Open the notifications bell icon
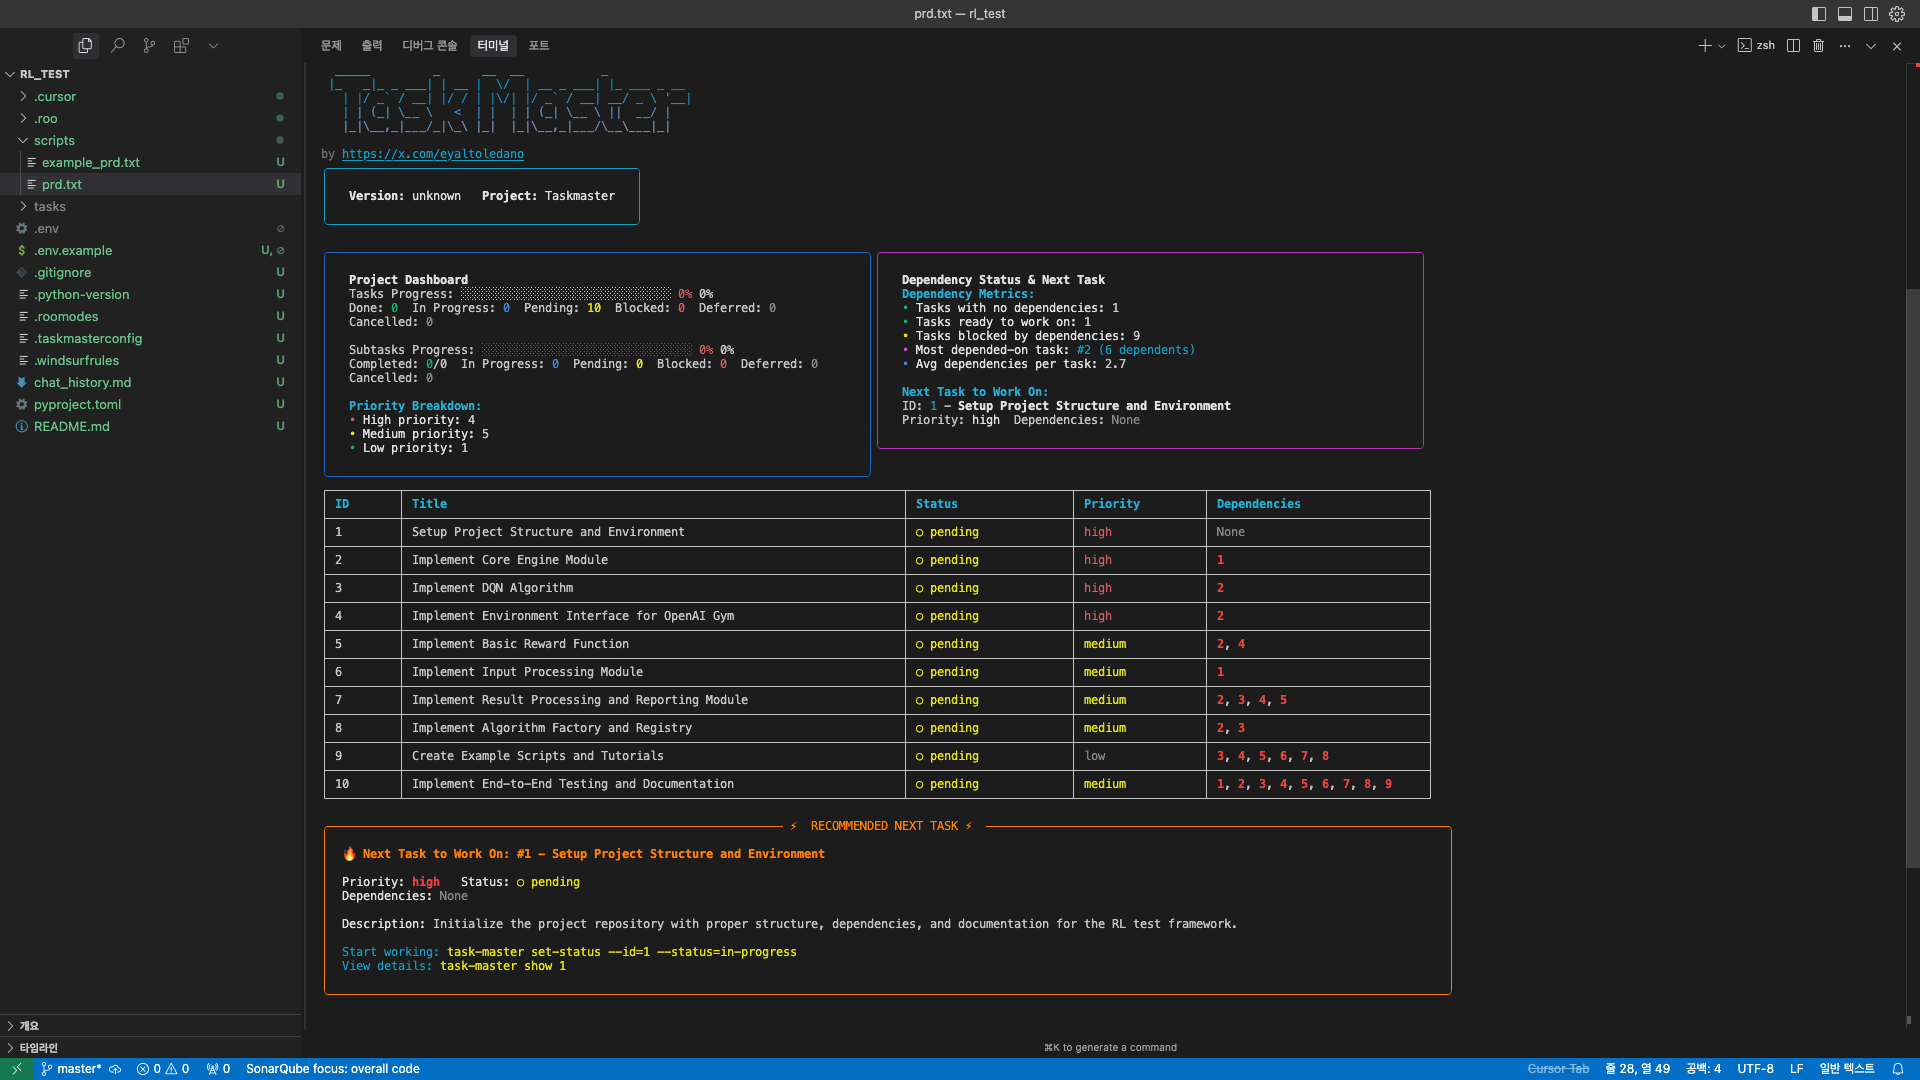1920x1080 pixels. 1898,1069
